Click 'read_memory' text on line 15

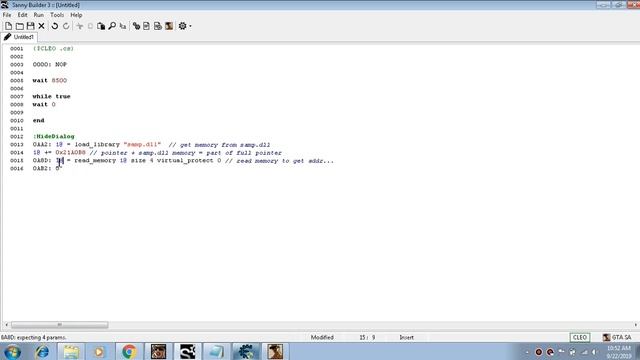point(95,160)
